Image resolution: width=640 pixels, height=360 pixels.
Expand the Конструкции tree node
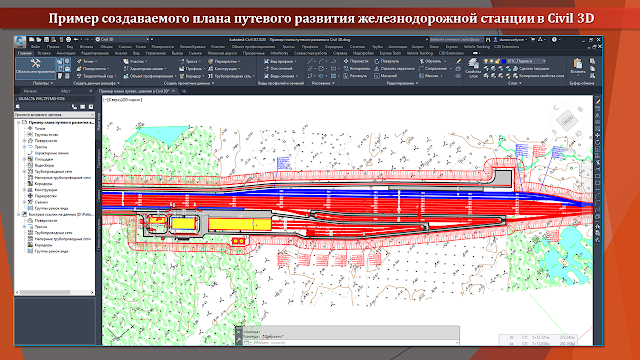click(24, 190)
